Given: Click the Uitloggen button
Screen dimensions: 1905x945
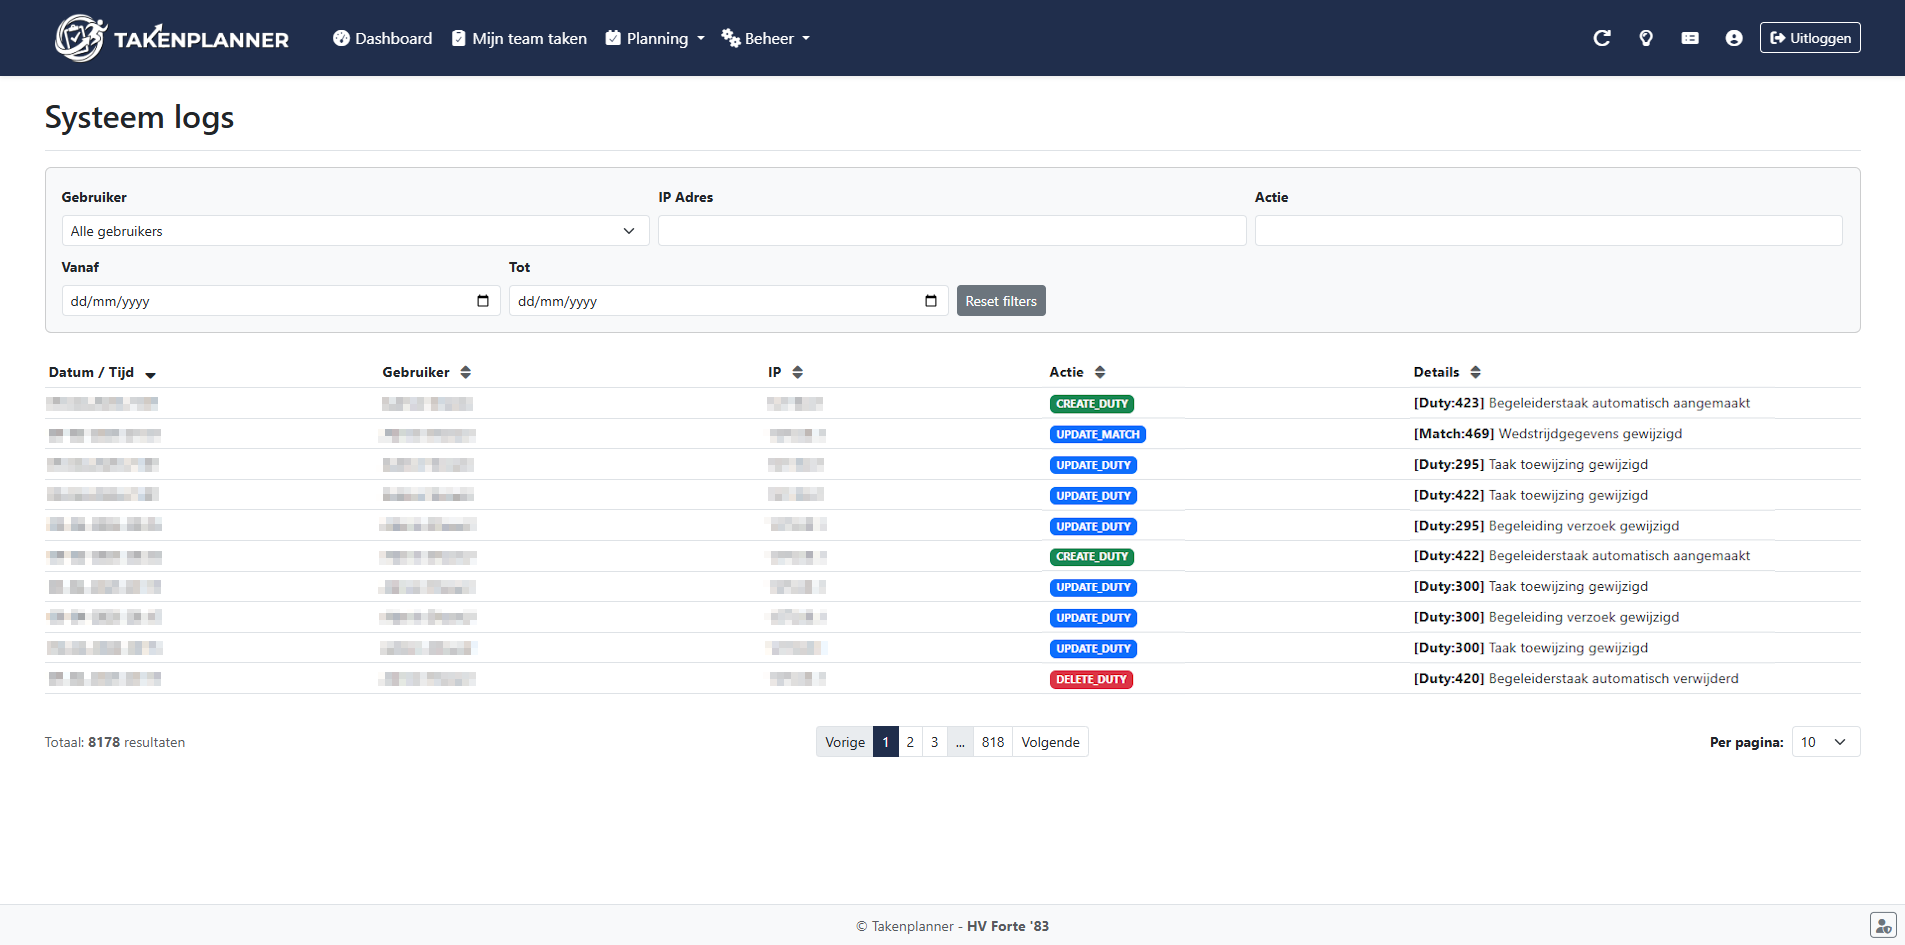Looking at the screenshot, I should pos(1809,37).
